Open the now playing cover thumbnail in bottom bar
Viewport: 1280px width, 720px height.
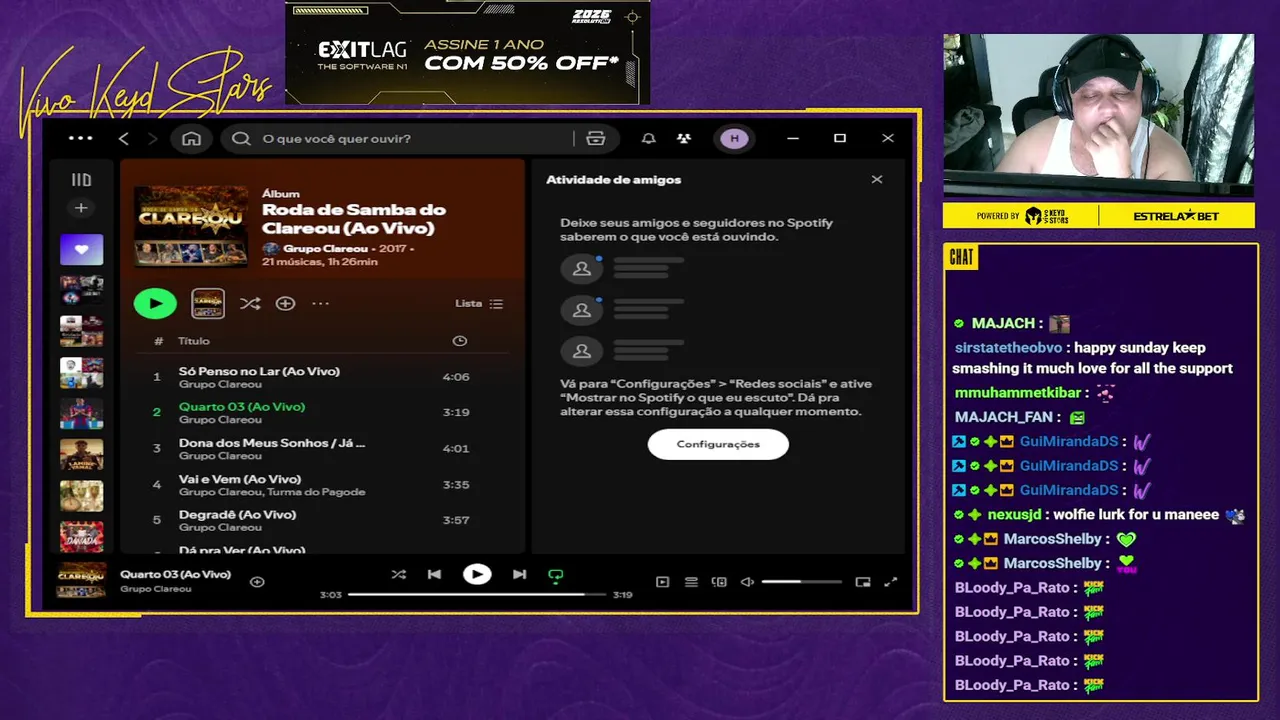click(81, 580)
